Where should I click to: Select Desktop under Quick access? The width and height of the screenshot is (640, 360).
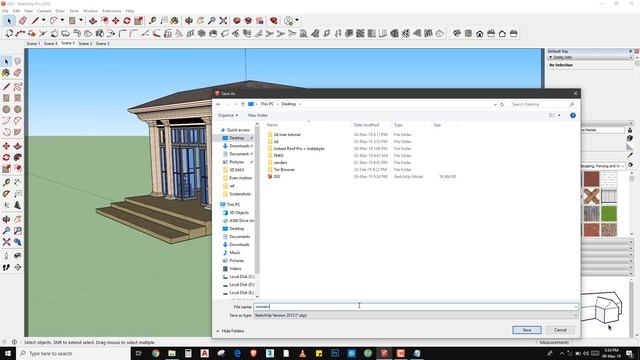click(236, 138)
